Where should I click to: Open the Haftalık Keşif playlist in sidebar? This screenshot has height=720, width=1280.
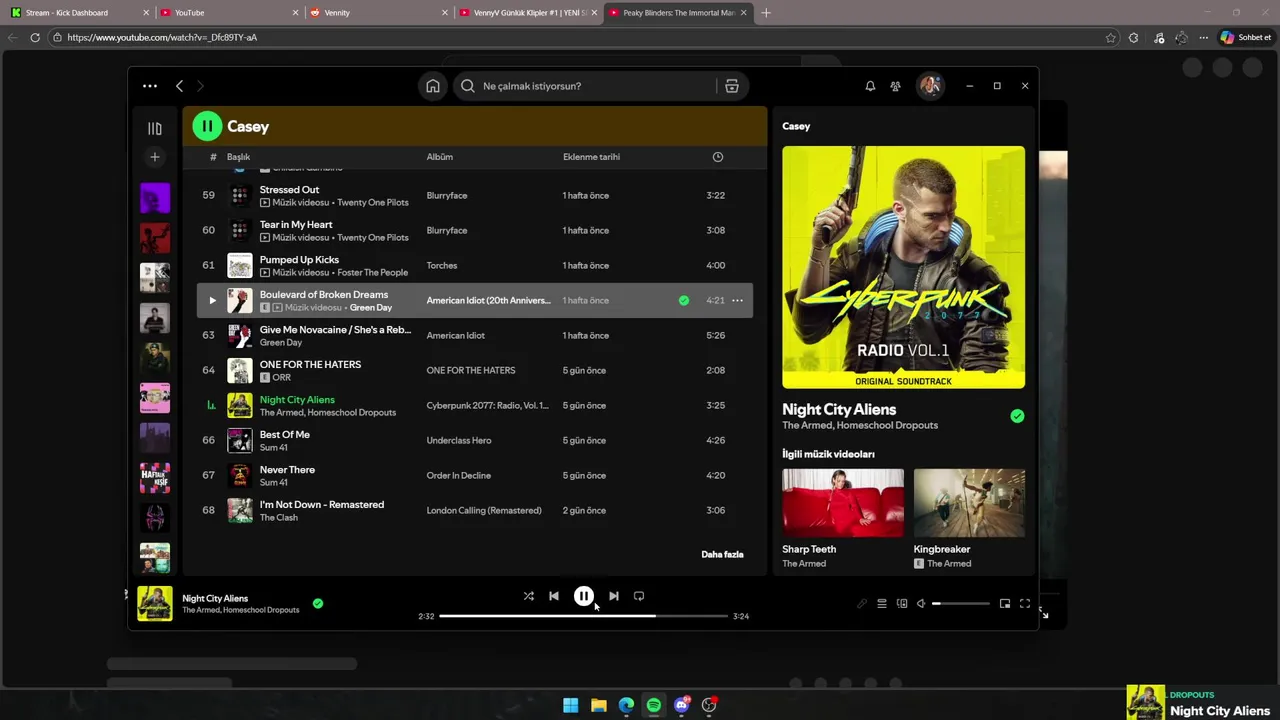click(155, 478)
